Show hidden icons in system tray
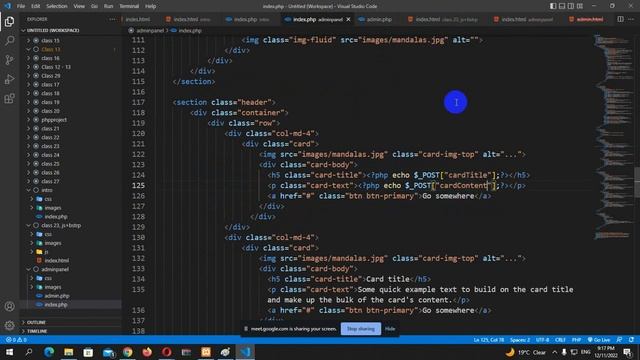Screen dimensions: 640x360 (555, 352)
